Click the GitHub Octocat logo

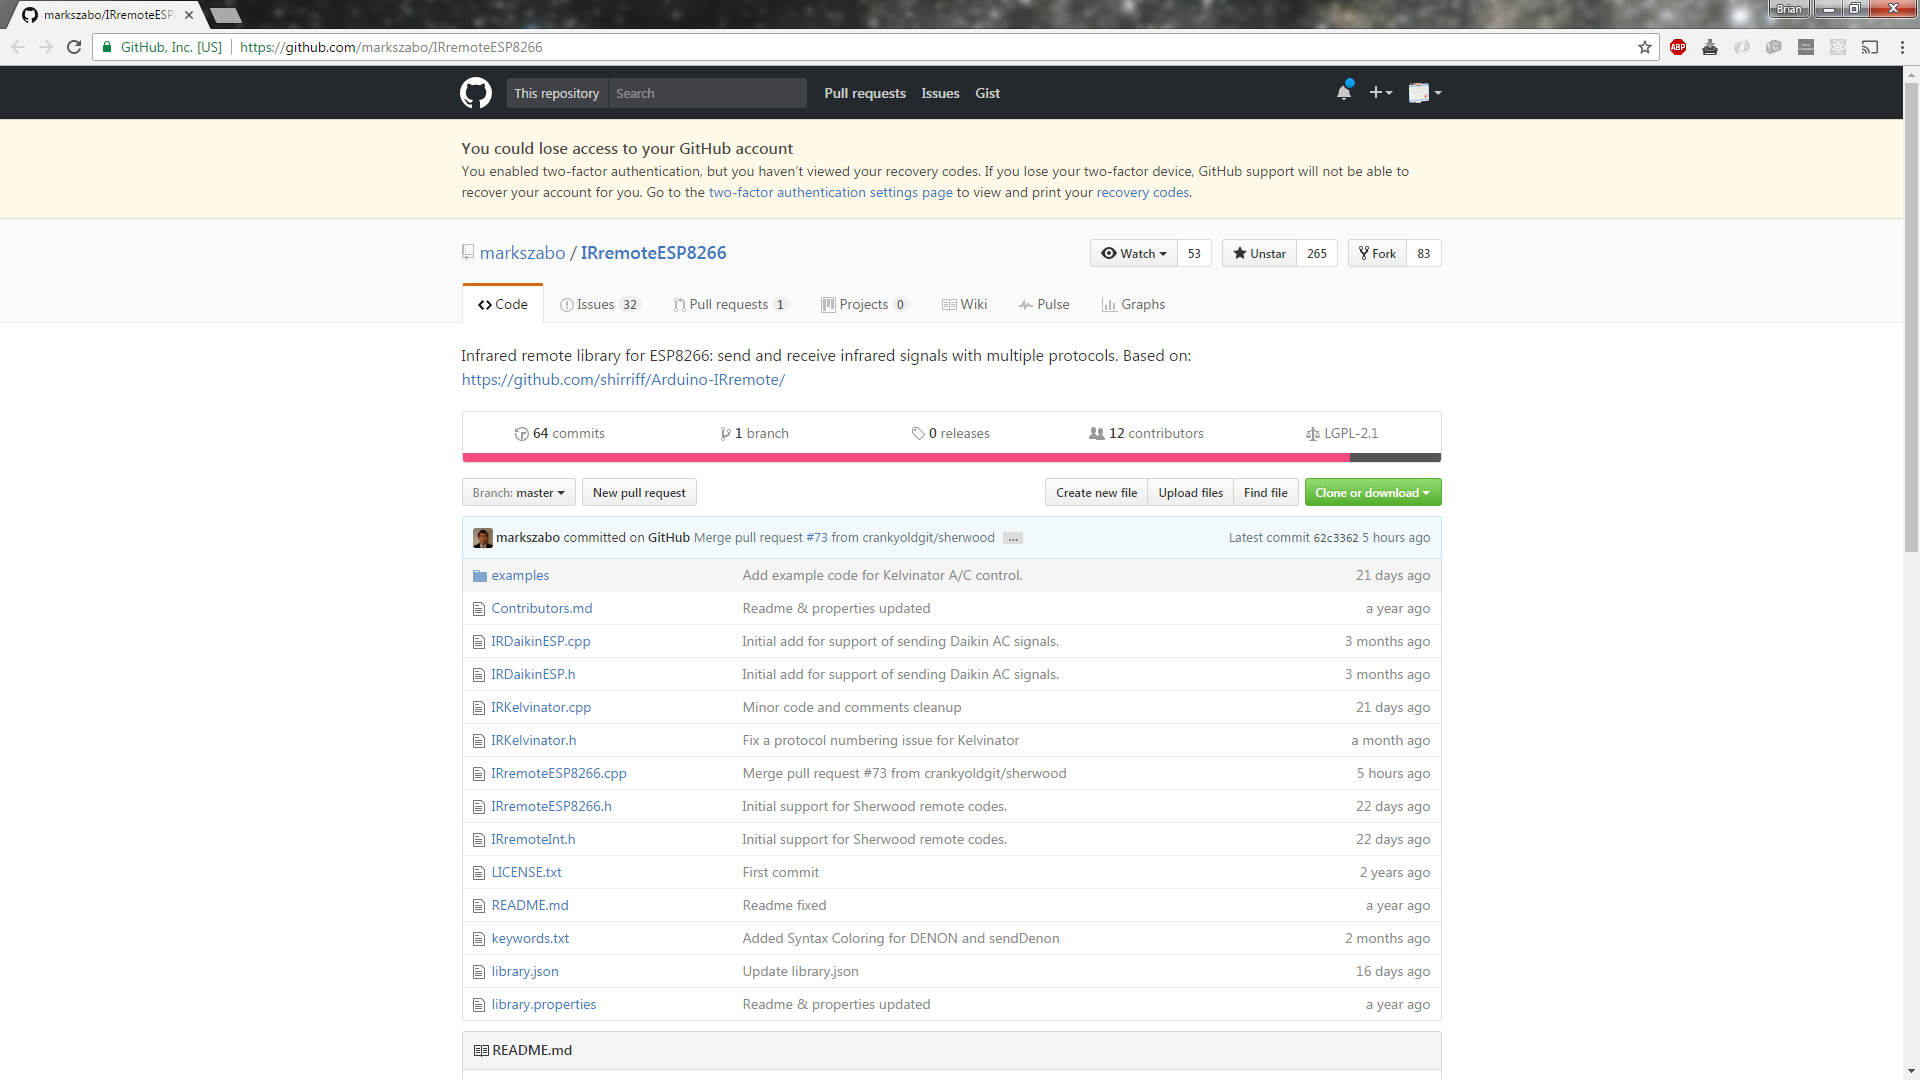point(475,93)
